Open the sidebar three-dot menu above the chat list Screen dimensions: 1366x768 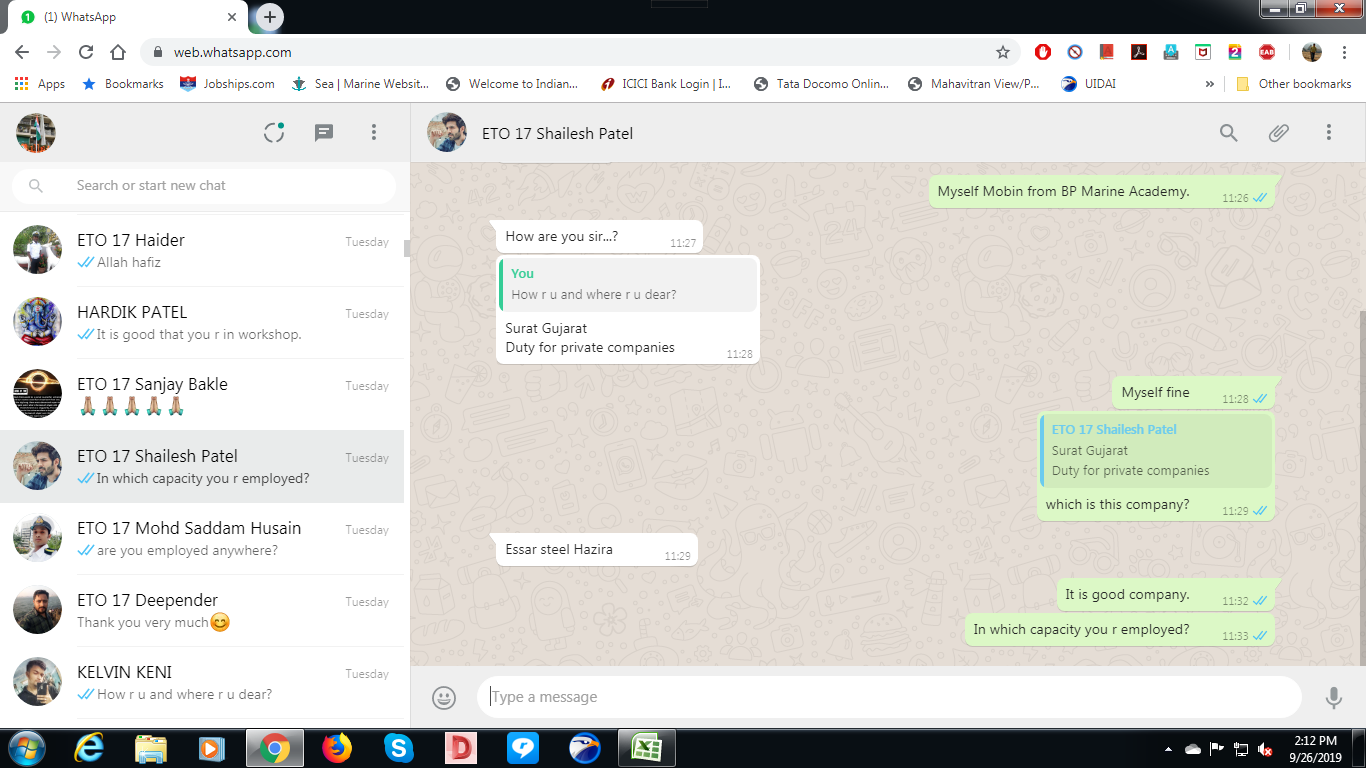374,133
